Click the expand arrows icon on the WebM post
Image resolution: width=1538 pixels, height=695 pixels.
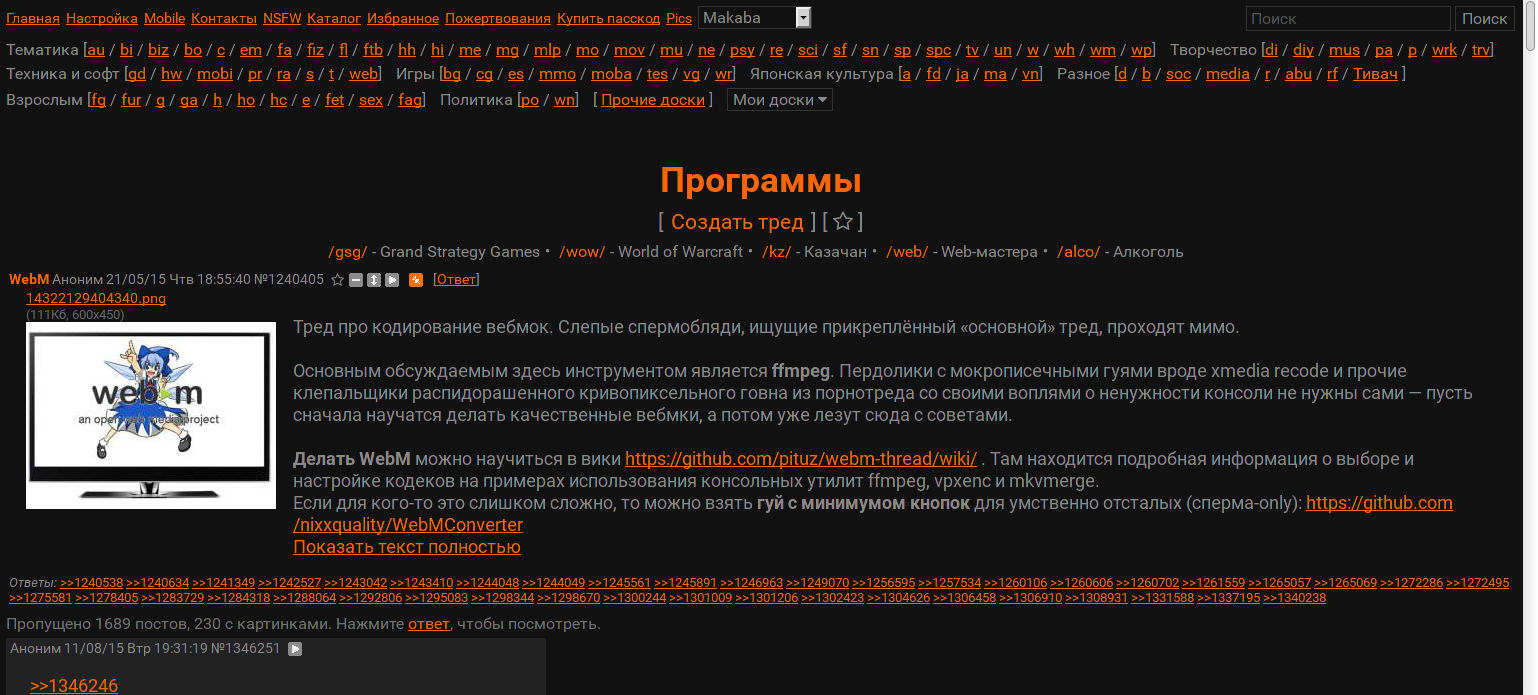[374, 280]
